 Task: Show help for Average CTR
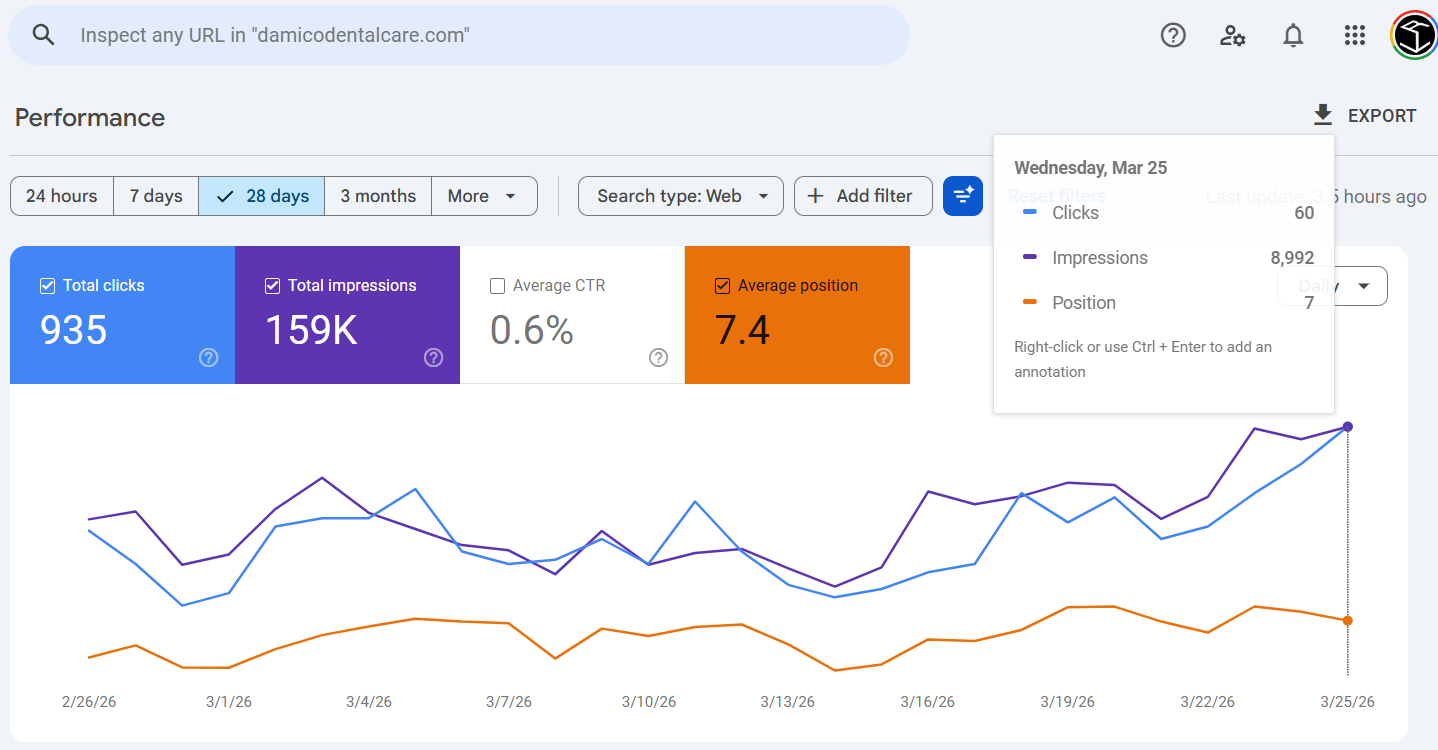(658, 357)
